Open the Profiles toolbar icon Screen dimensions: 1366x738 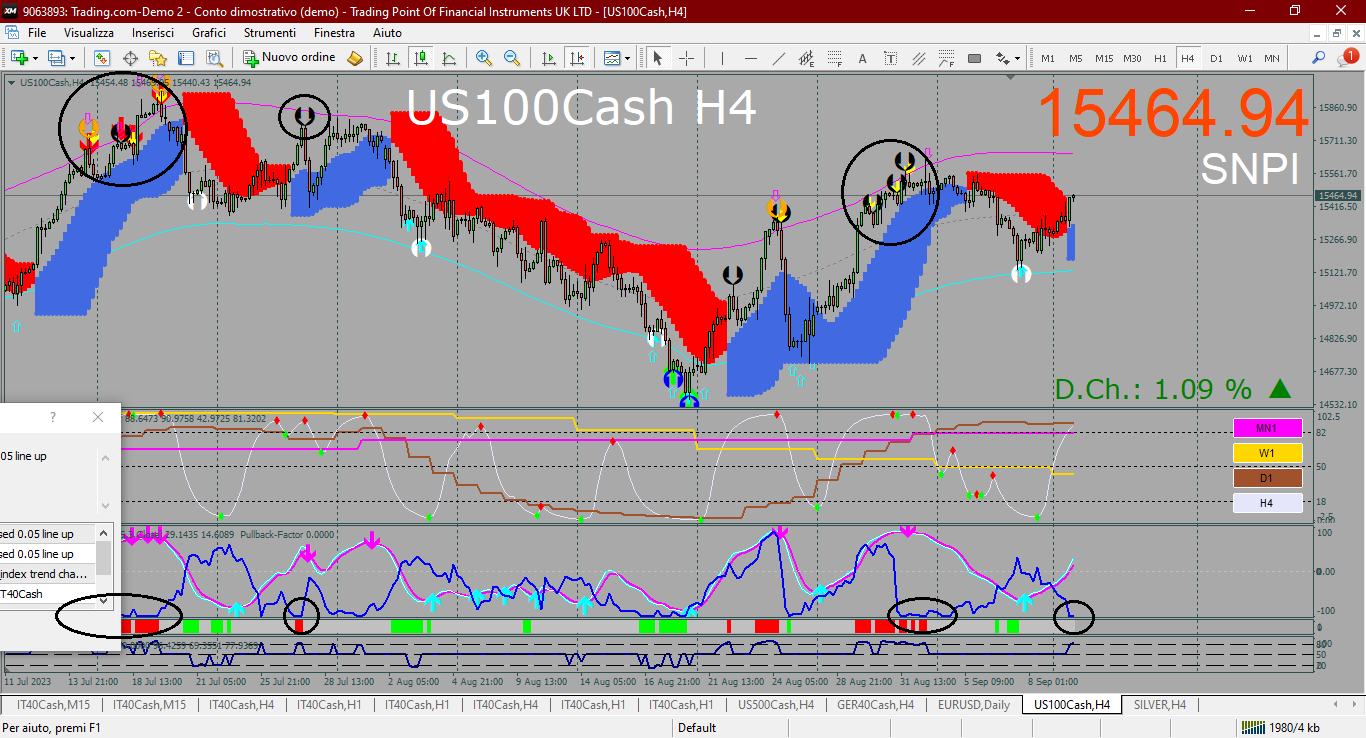pos(56,58)
